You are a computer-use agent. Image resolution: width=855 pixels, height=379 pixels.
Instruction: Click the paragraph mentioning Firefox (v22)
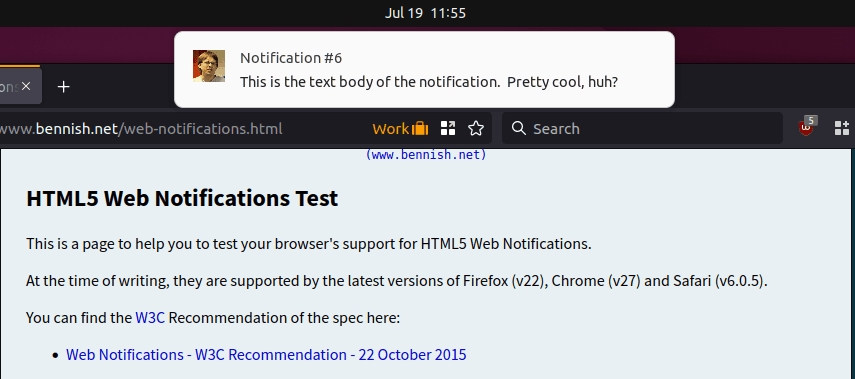pos(396,282)
